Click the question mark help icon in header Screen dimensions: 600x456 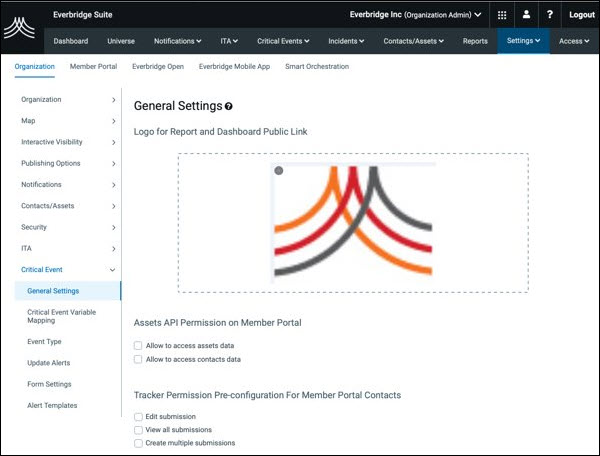pos(550,15)
